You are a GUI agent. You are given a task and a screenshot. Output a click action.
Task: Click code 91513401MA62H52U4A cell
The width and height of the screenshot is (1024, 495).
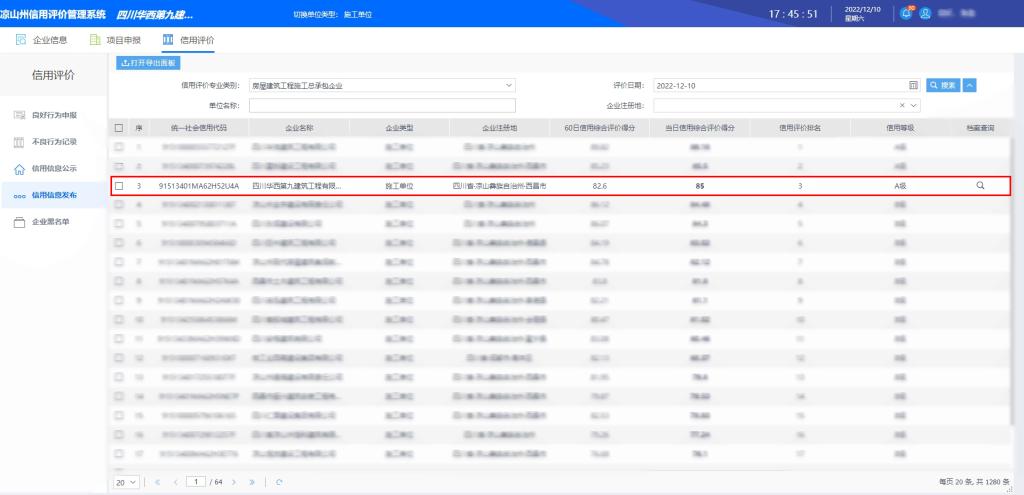pos(199,186)
